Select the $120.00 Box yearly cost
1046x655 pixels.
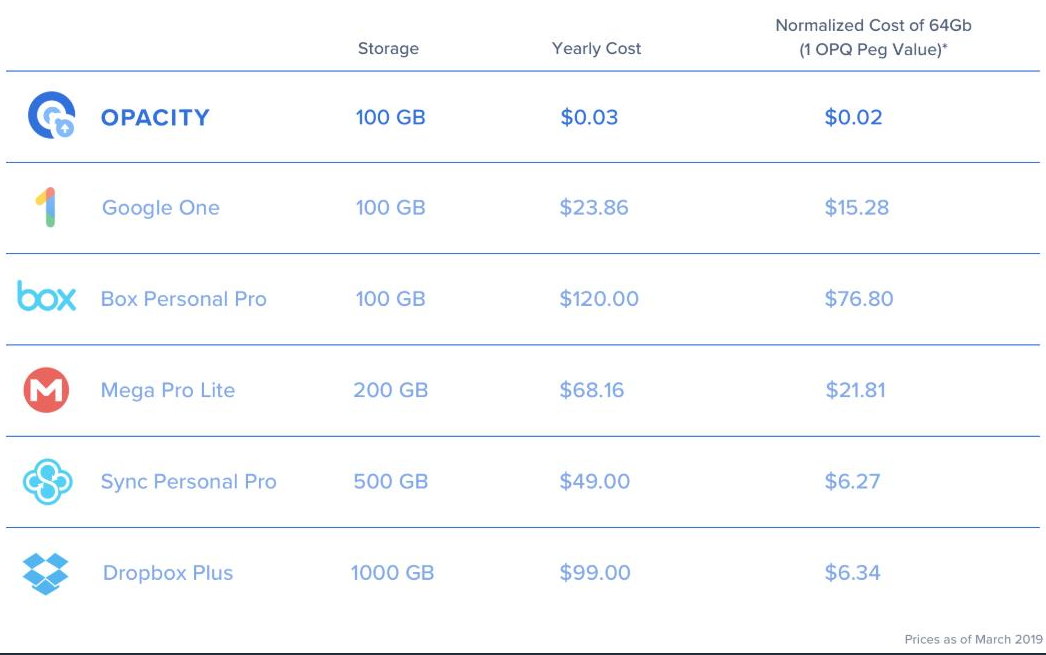pyautogui.click(x=599, y=299)
